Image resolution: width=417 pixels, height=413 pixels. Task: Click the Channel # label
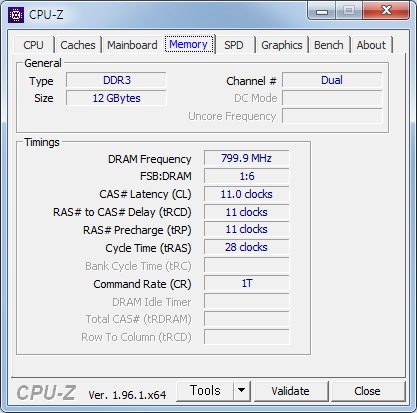[251, 81]
